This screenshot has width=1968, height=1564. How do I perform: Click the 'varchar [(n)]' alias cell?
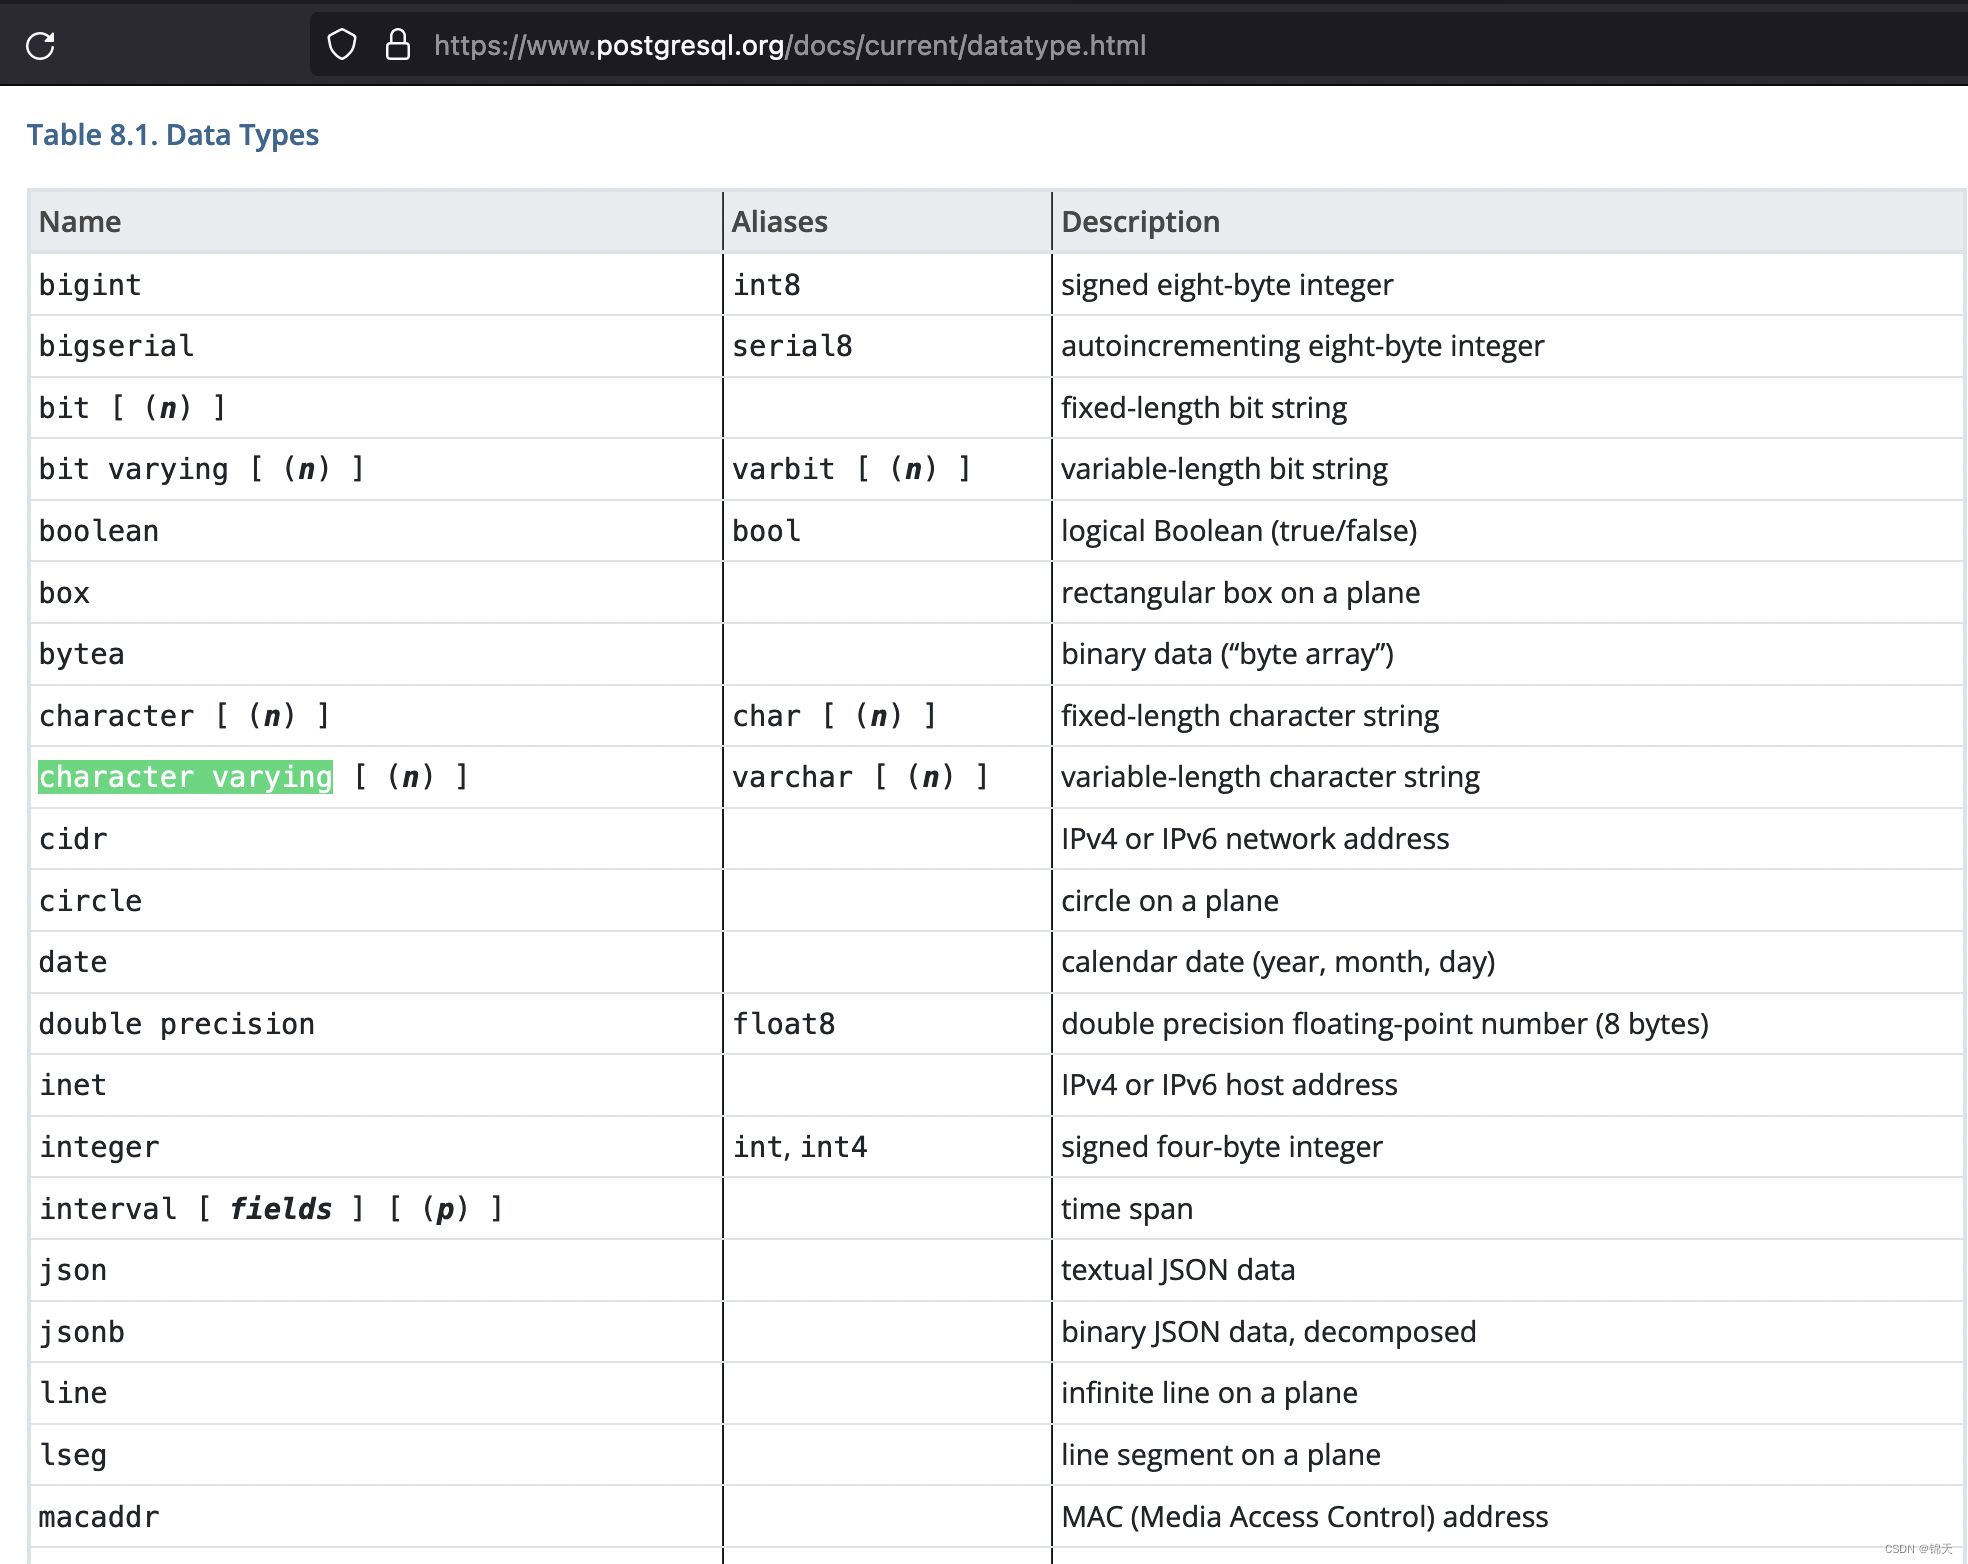click(860, 777)
